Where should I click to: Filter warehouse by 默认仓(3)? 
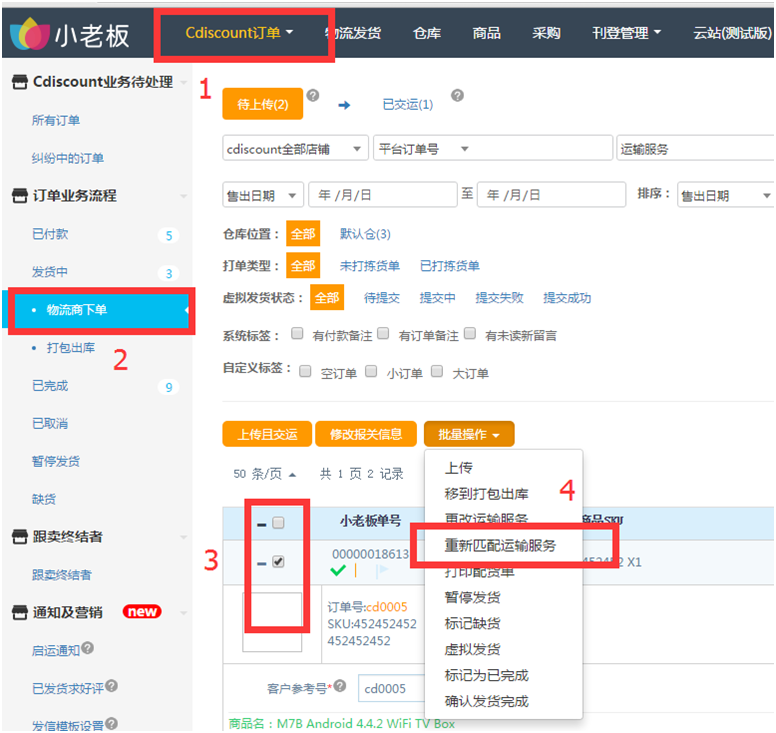365,234
